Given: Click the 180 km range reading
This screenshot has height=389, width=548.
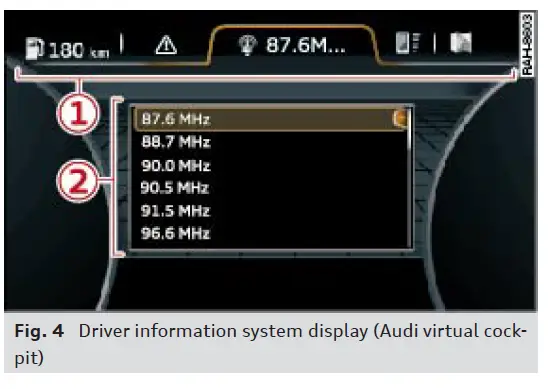Looking at the screenshot, I should (79, 50).
